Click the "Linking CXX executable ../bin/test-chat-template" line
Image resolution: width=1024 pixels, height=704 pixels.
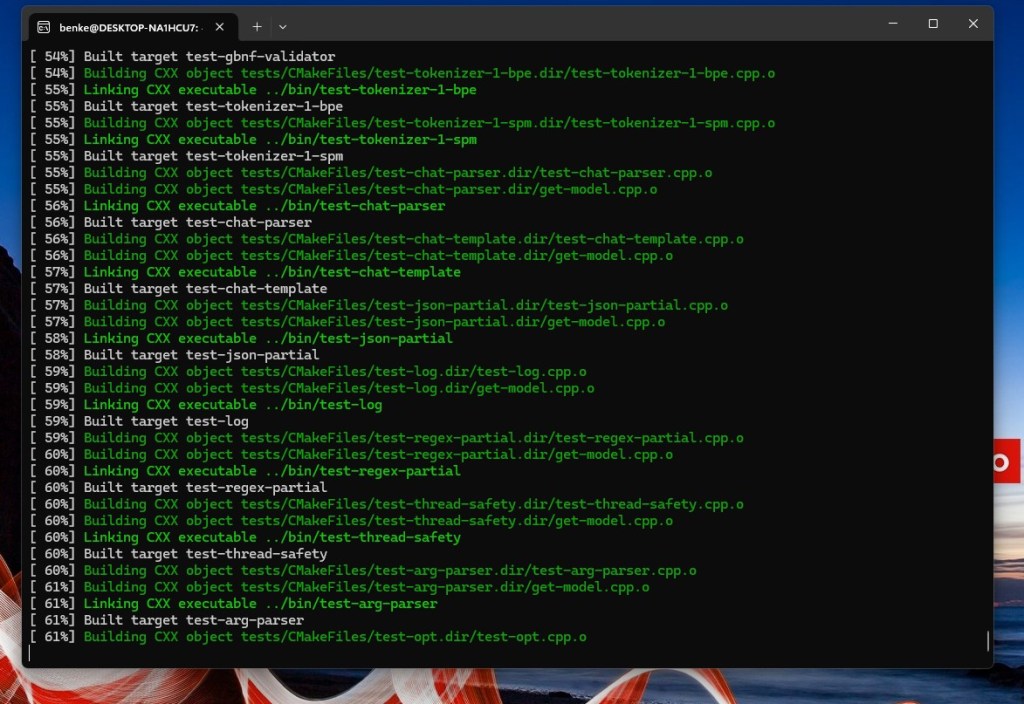(272, 272)
